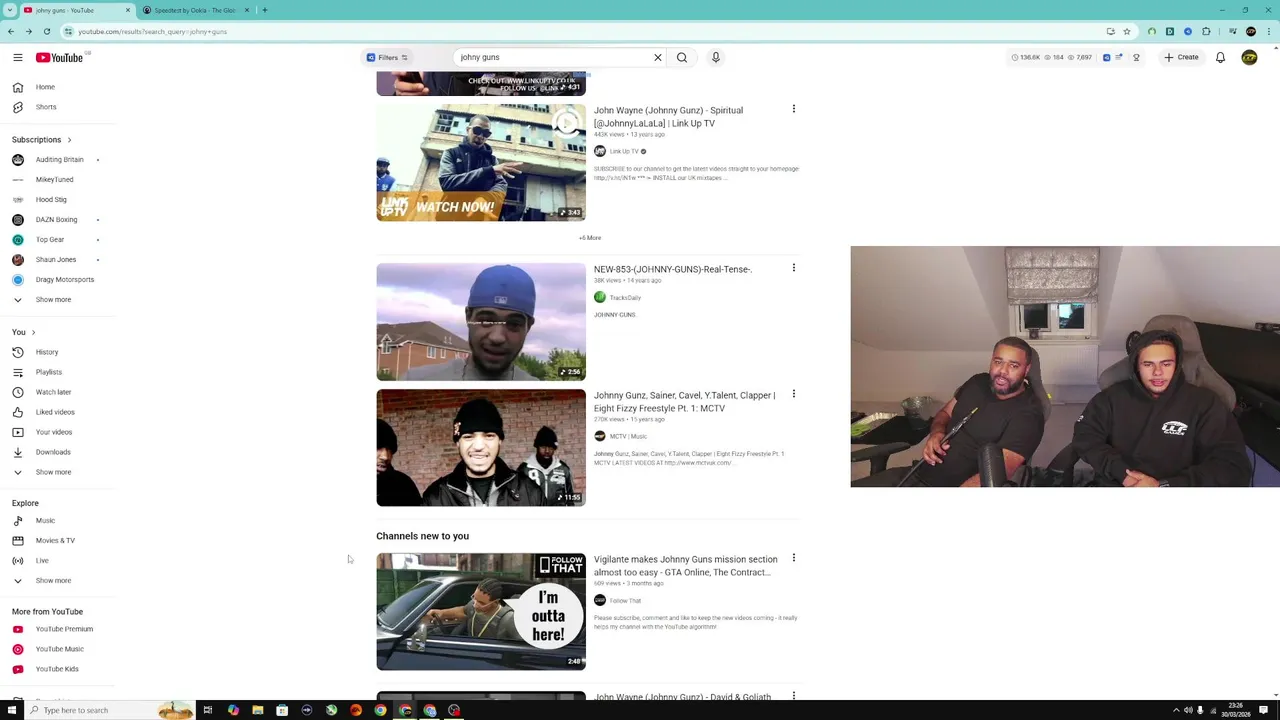Go to YouTube home via the logo
The width and height of the screenshot is (1280, 720).
pos(60,58)
